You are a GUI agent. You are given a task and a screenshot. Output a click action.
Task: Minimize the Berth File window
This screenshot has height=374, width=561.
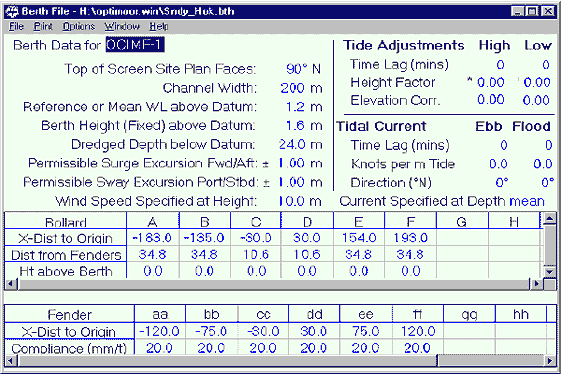[x=517, y=11]
